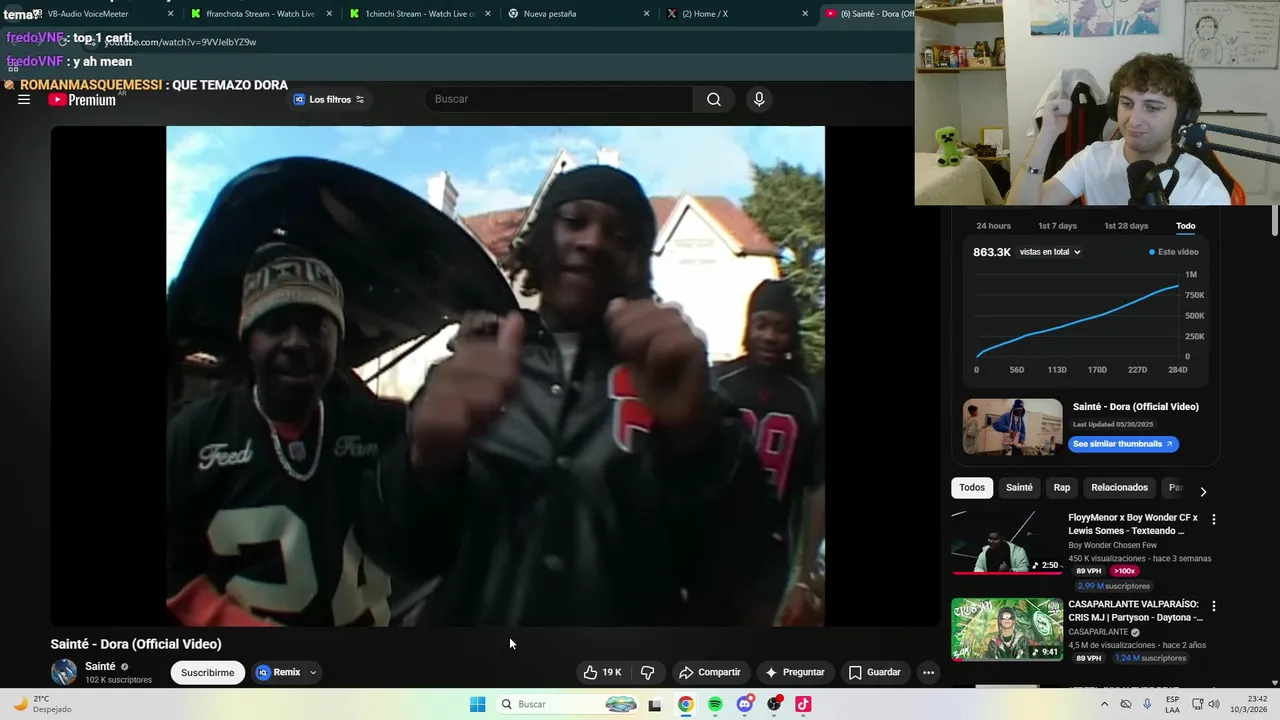Switch to 1chinchi Stream browser tab
Viewport: 1280px width, 720px height.
pyautogui.click(x=418, y=14)
